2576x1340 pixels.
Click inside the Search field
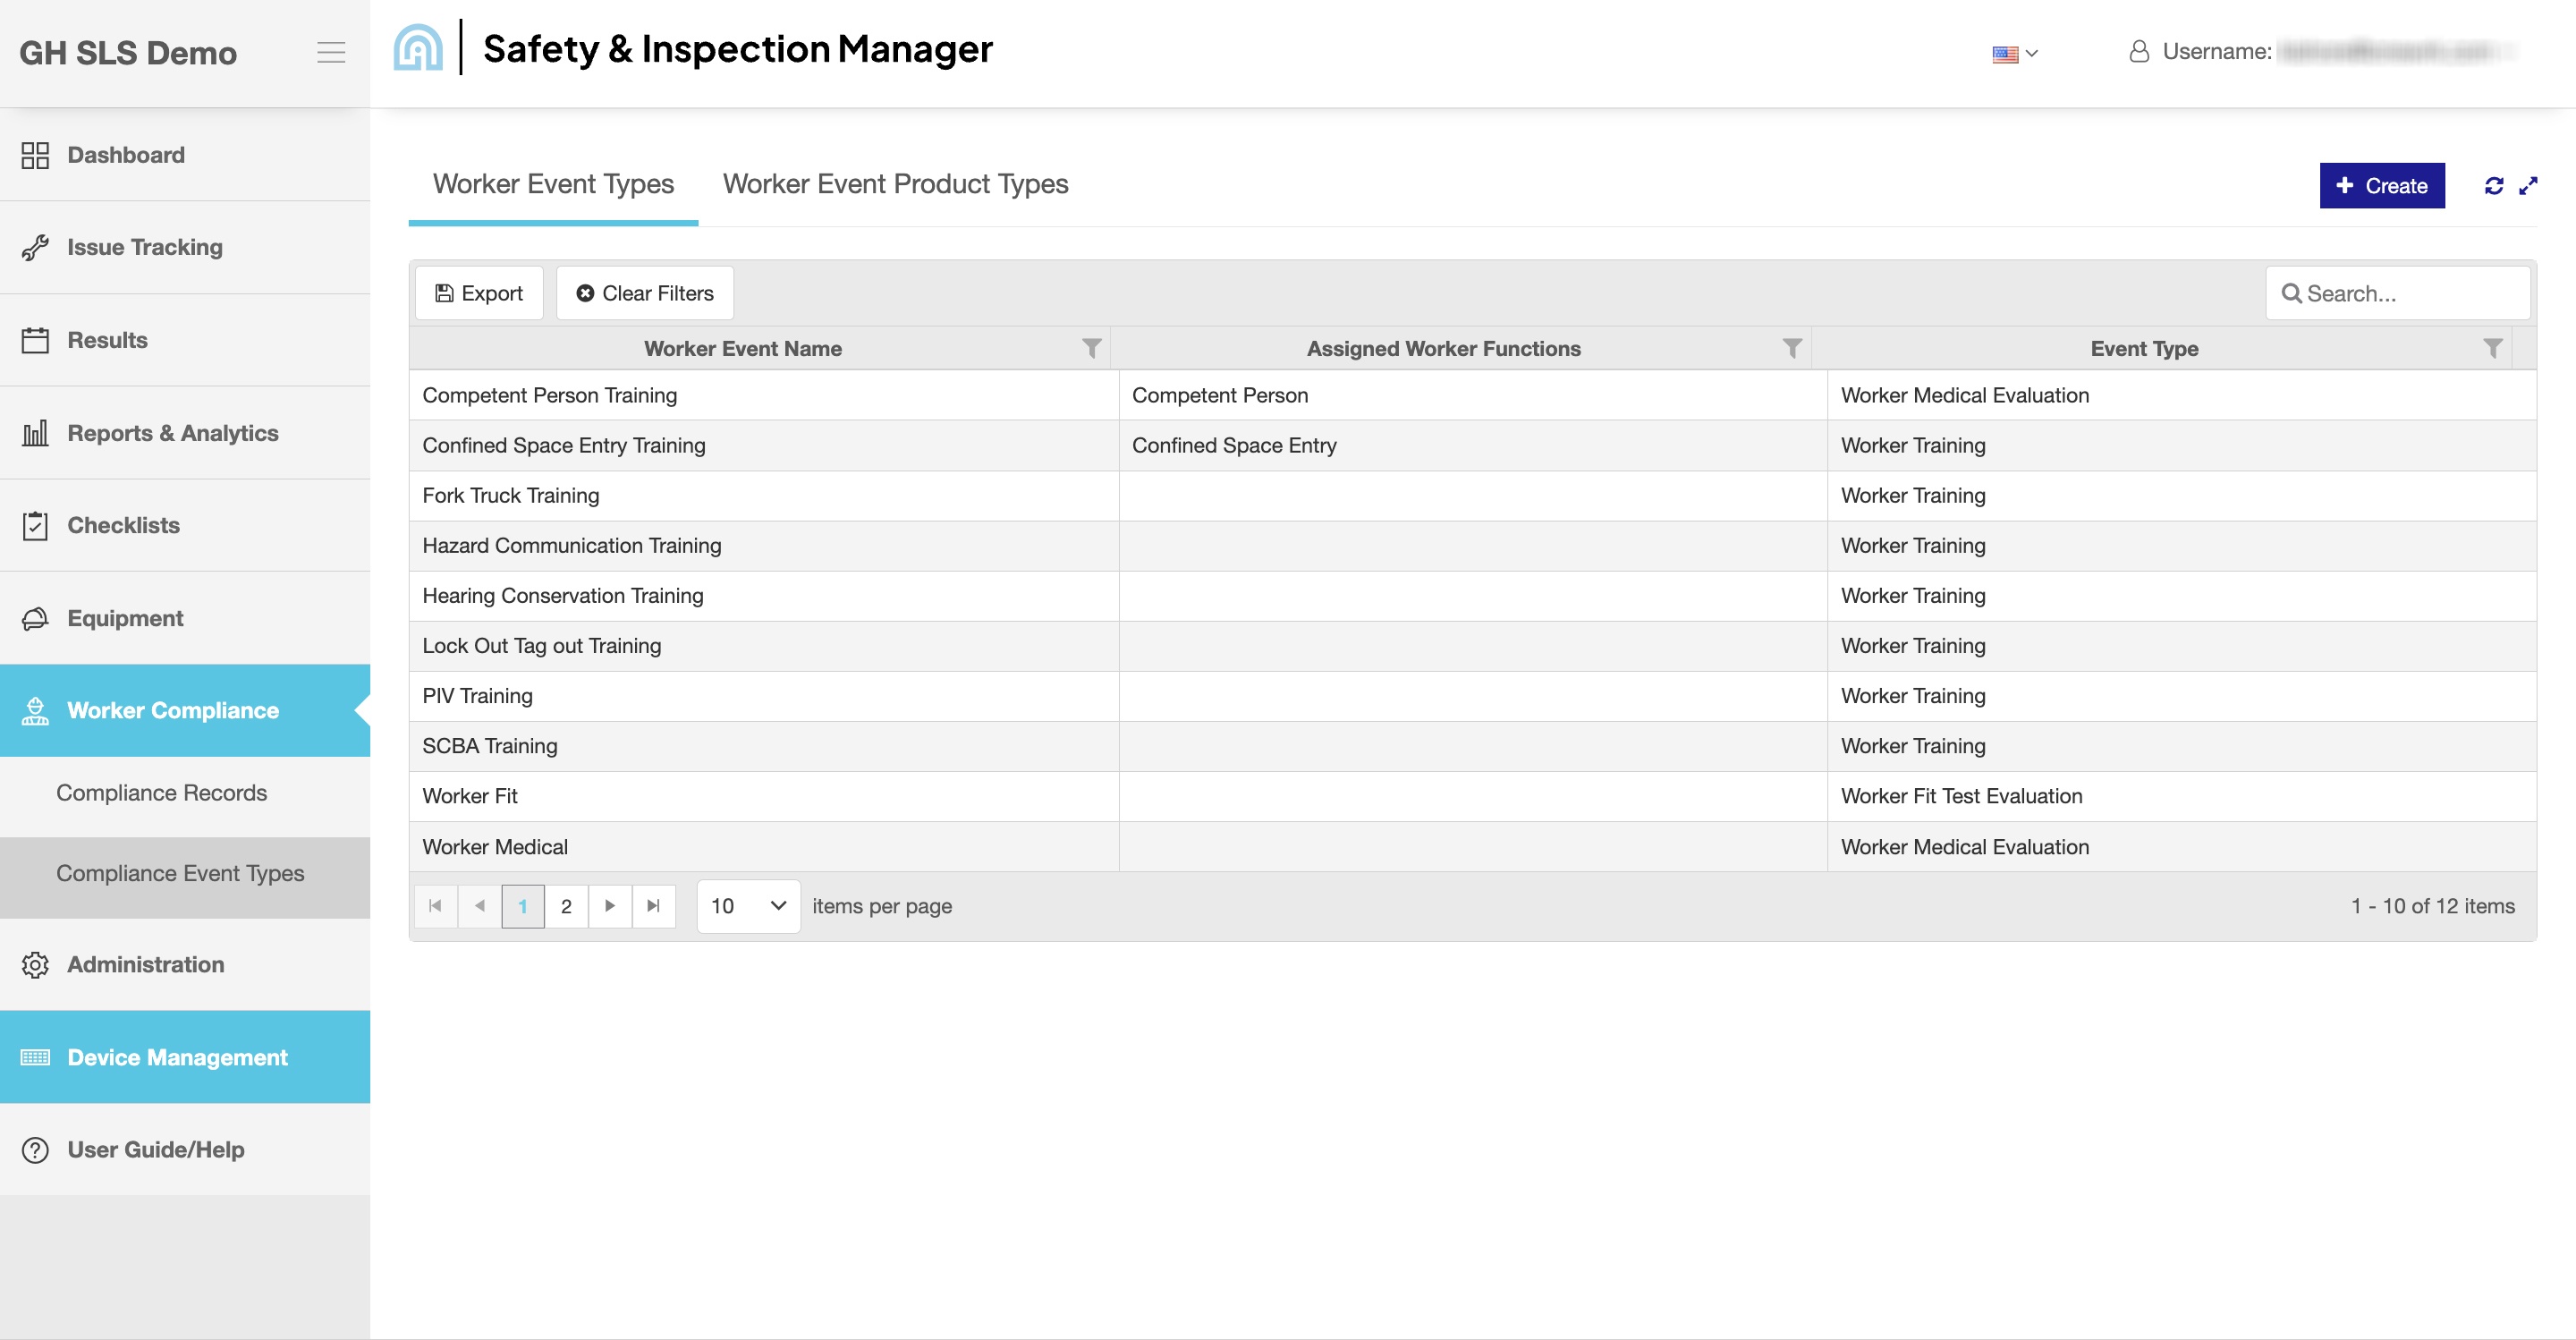point(2398,292)
